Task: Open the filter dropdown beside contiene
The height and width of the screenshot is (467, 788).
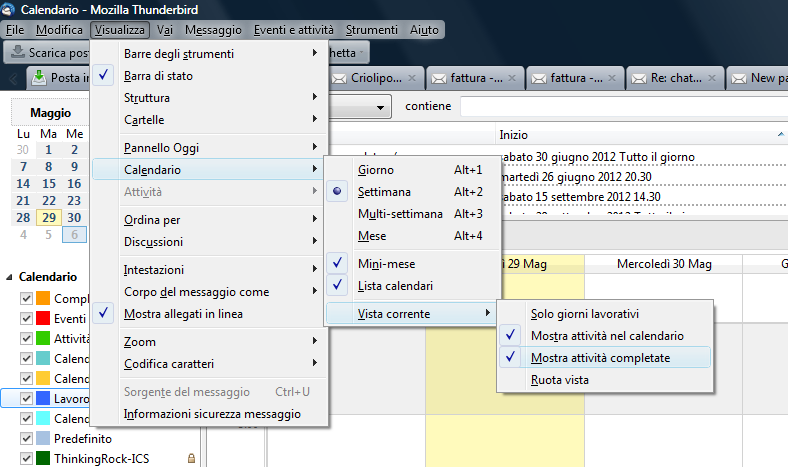Action: pos(380,107)
